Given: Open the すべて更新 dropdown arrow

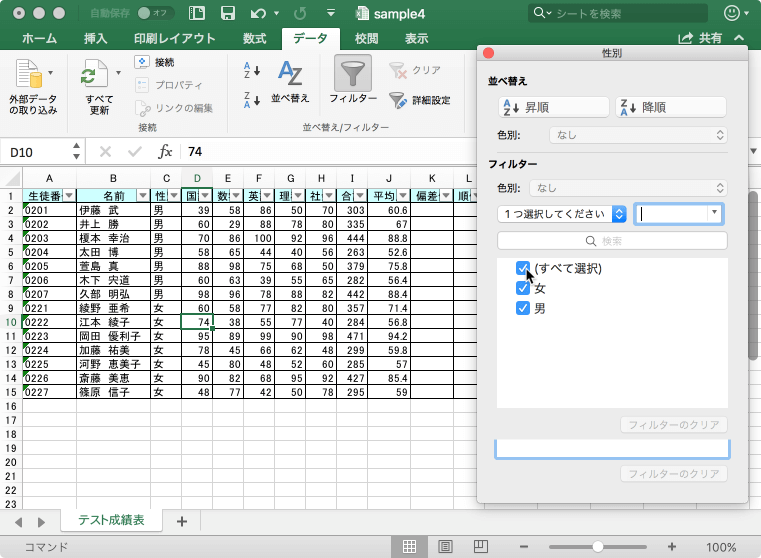Looking at the screenshot, I should coord(118,73).
